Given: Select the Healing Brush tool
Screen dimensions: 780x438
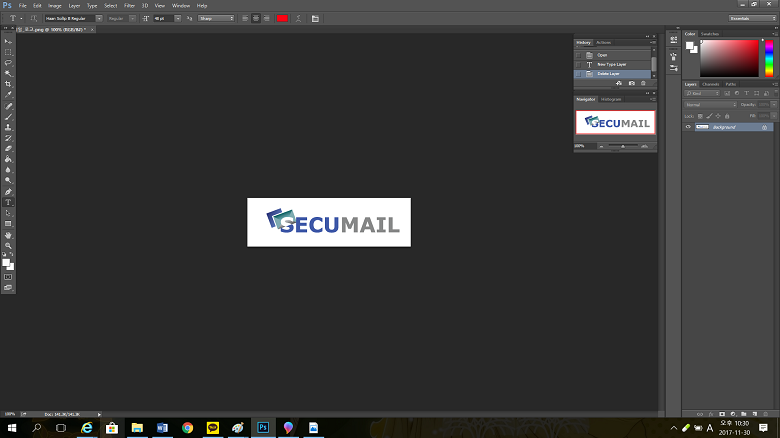Looking at the screenshot, I should coord(8,106).
